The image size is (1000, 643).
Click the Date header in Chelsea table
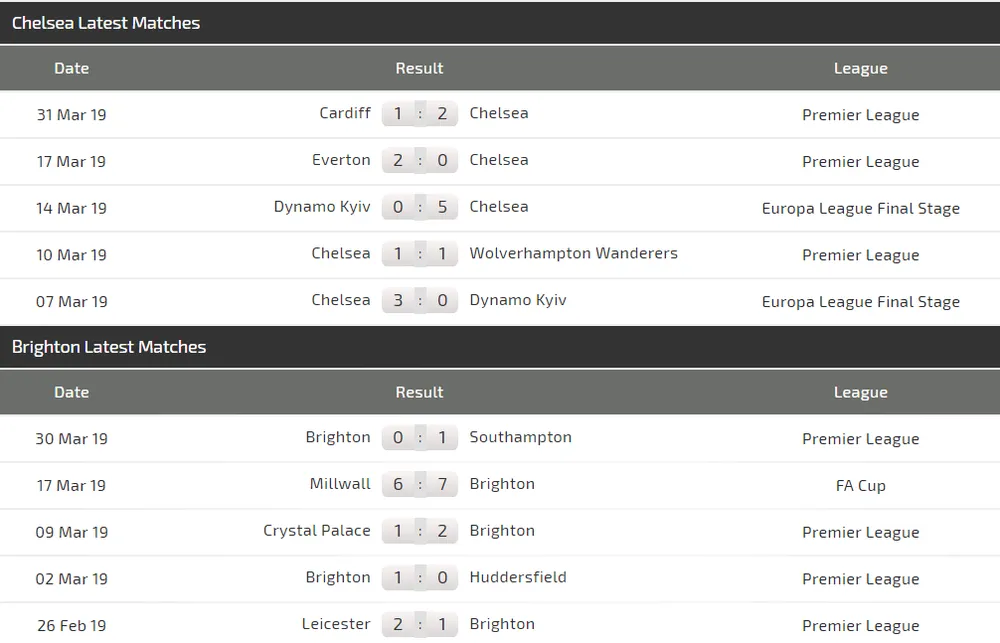tap(71, 68)
